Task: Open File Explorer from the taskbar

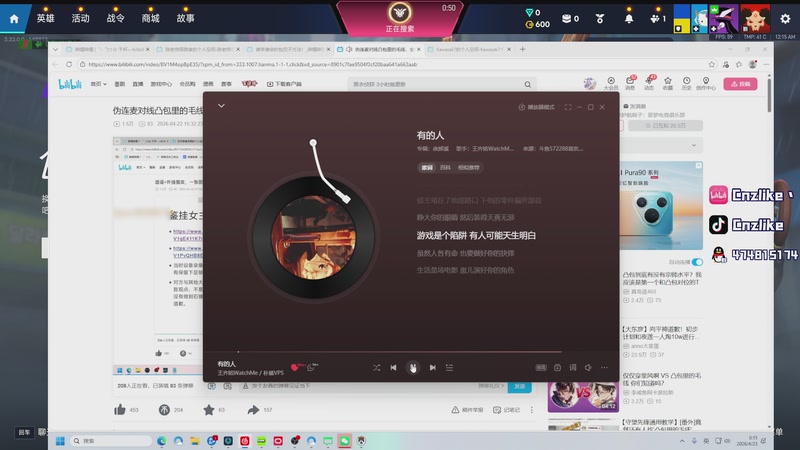Action: point(194,441)
